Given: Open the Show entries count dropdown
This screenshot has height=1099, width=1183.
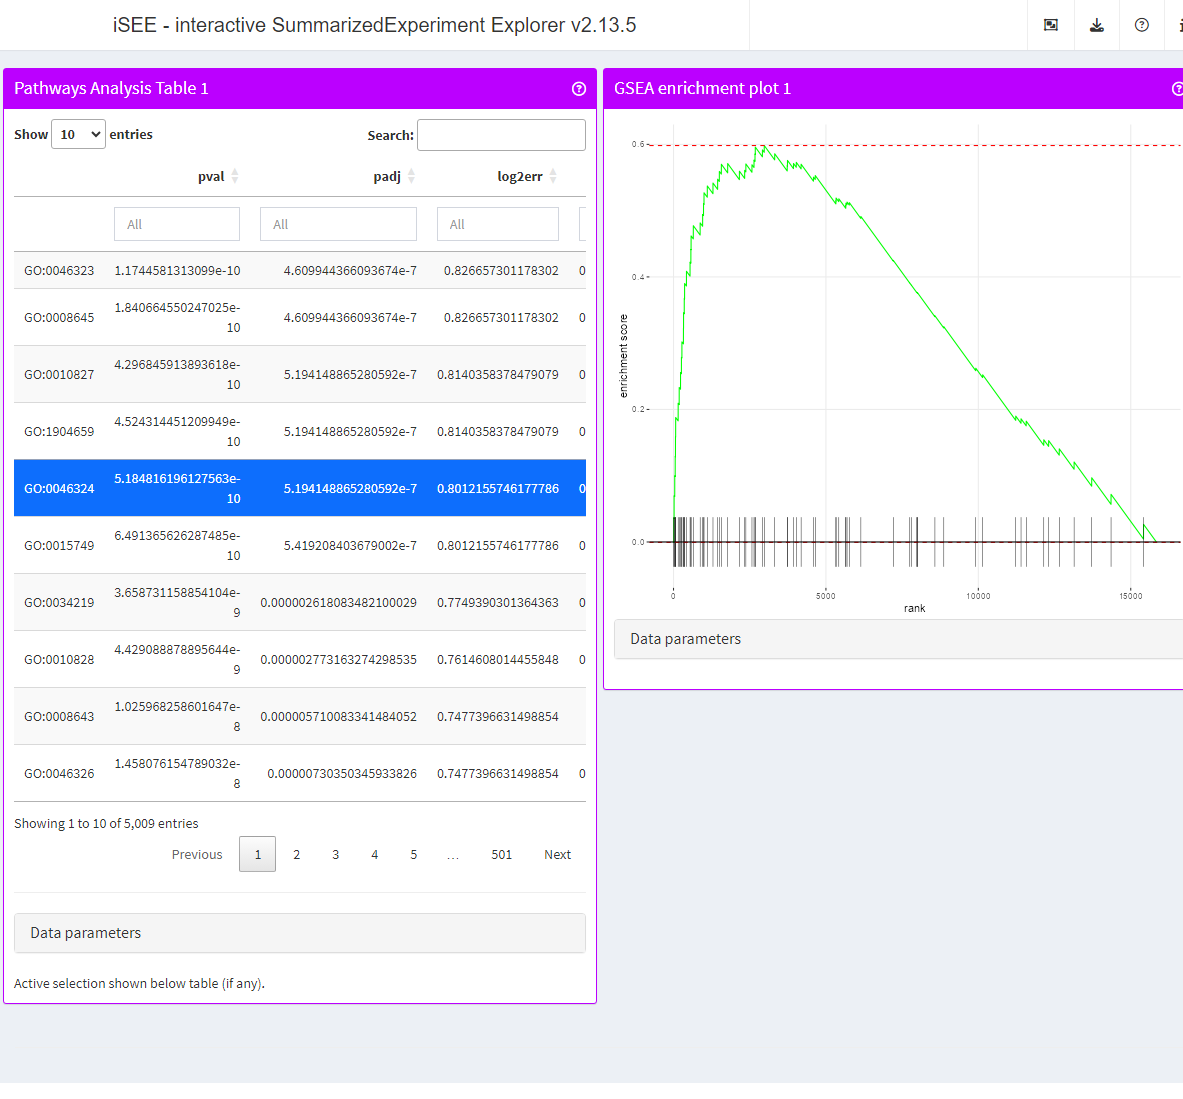Looking at the screenshot, I should click(x=78, y=134).
